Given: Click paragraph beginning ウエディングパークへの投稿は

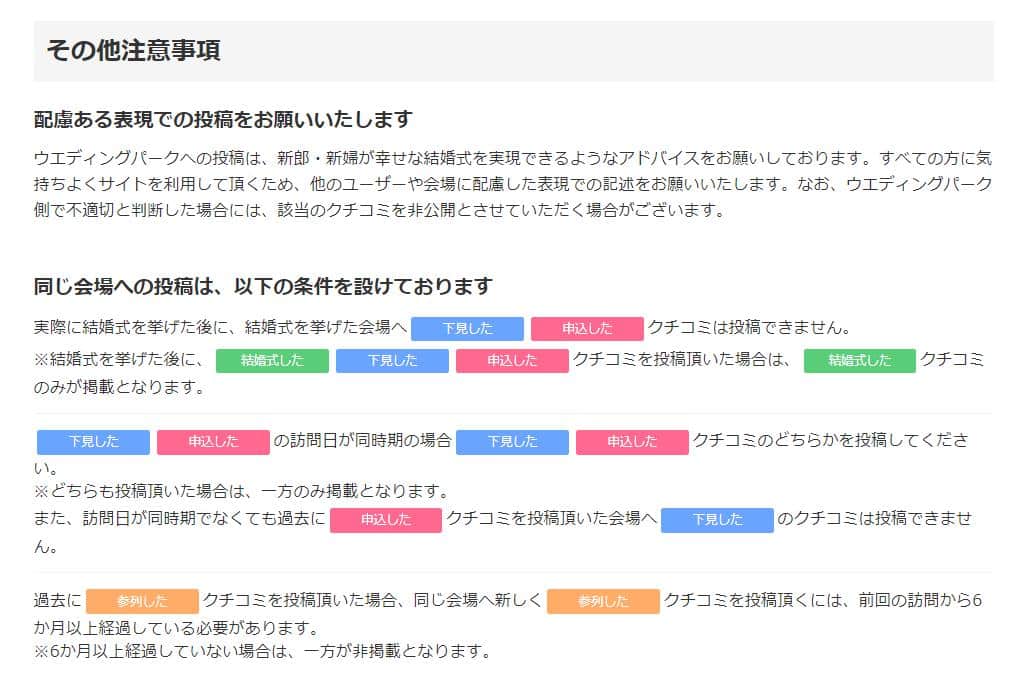Looking at the screenshot, I should [x=513, y=184].
